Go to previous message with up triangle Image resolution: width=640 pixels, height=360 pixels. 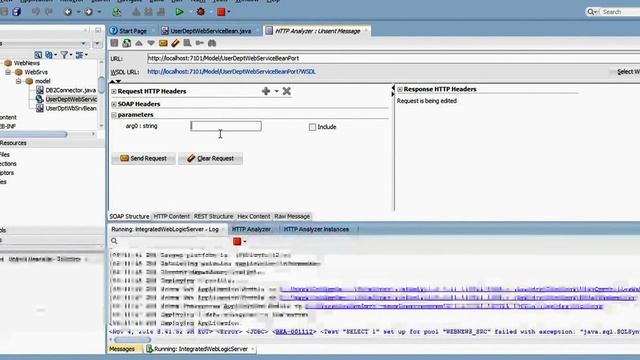139,43
